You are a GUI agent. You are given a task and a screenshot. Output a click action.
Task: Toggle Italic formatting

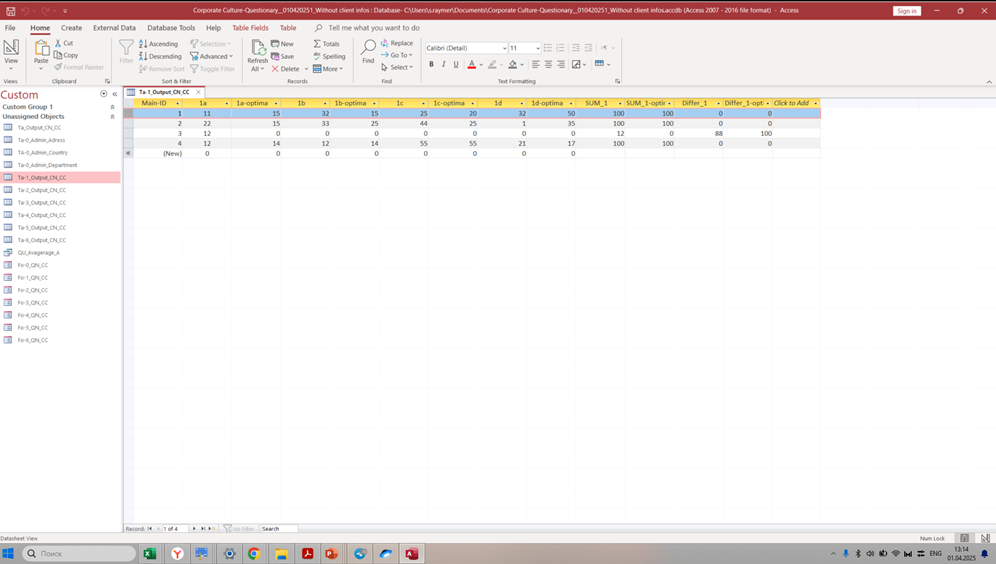point(443,64)
